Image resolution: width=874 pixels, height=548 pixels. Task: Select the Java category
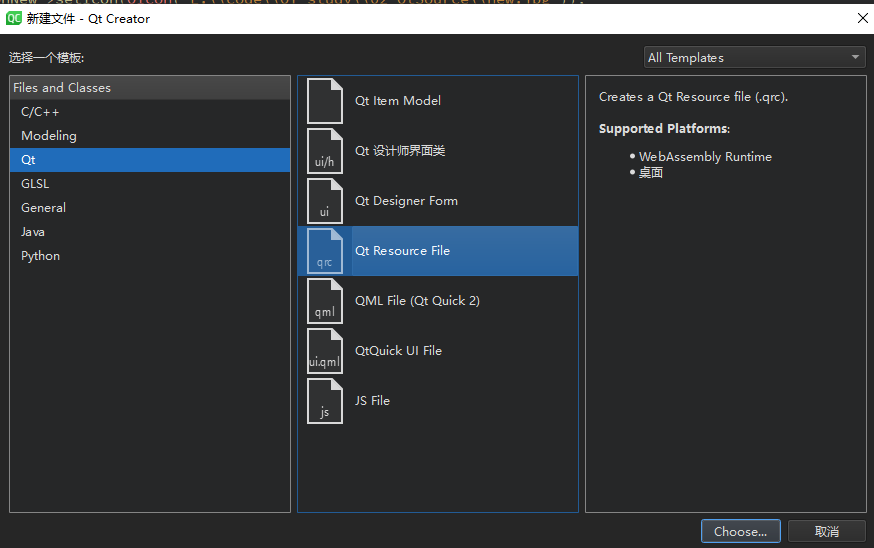tap(33, 232)
